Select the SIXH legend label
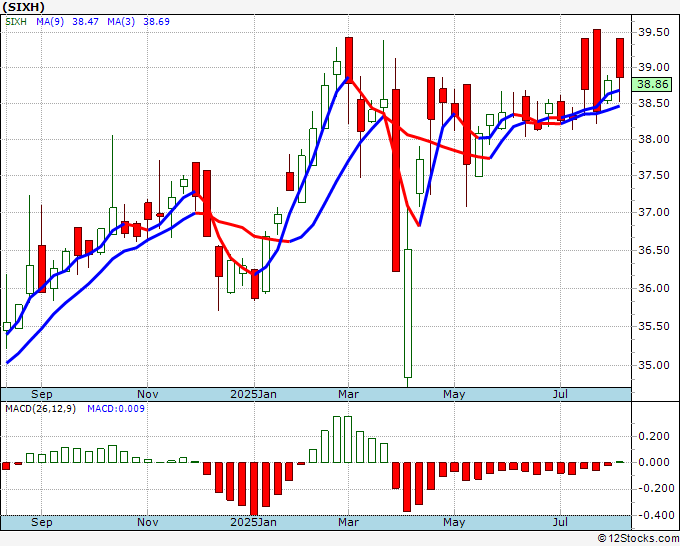This screenshot has height=546, width=680. [16, 22]
